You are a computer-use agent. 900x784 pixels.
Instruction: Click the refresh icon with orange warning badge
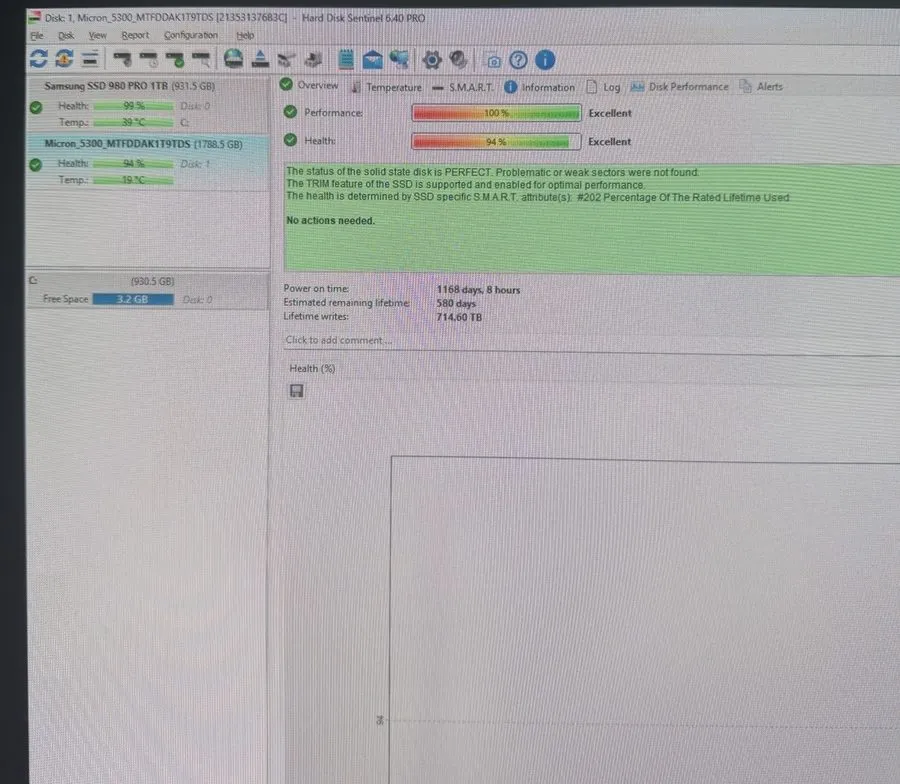click(64, 59)
